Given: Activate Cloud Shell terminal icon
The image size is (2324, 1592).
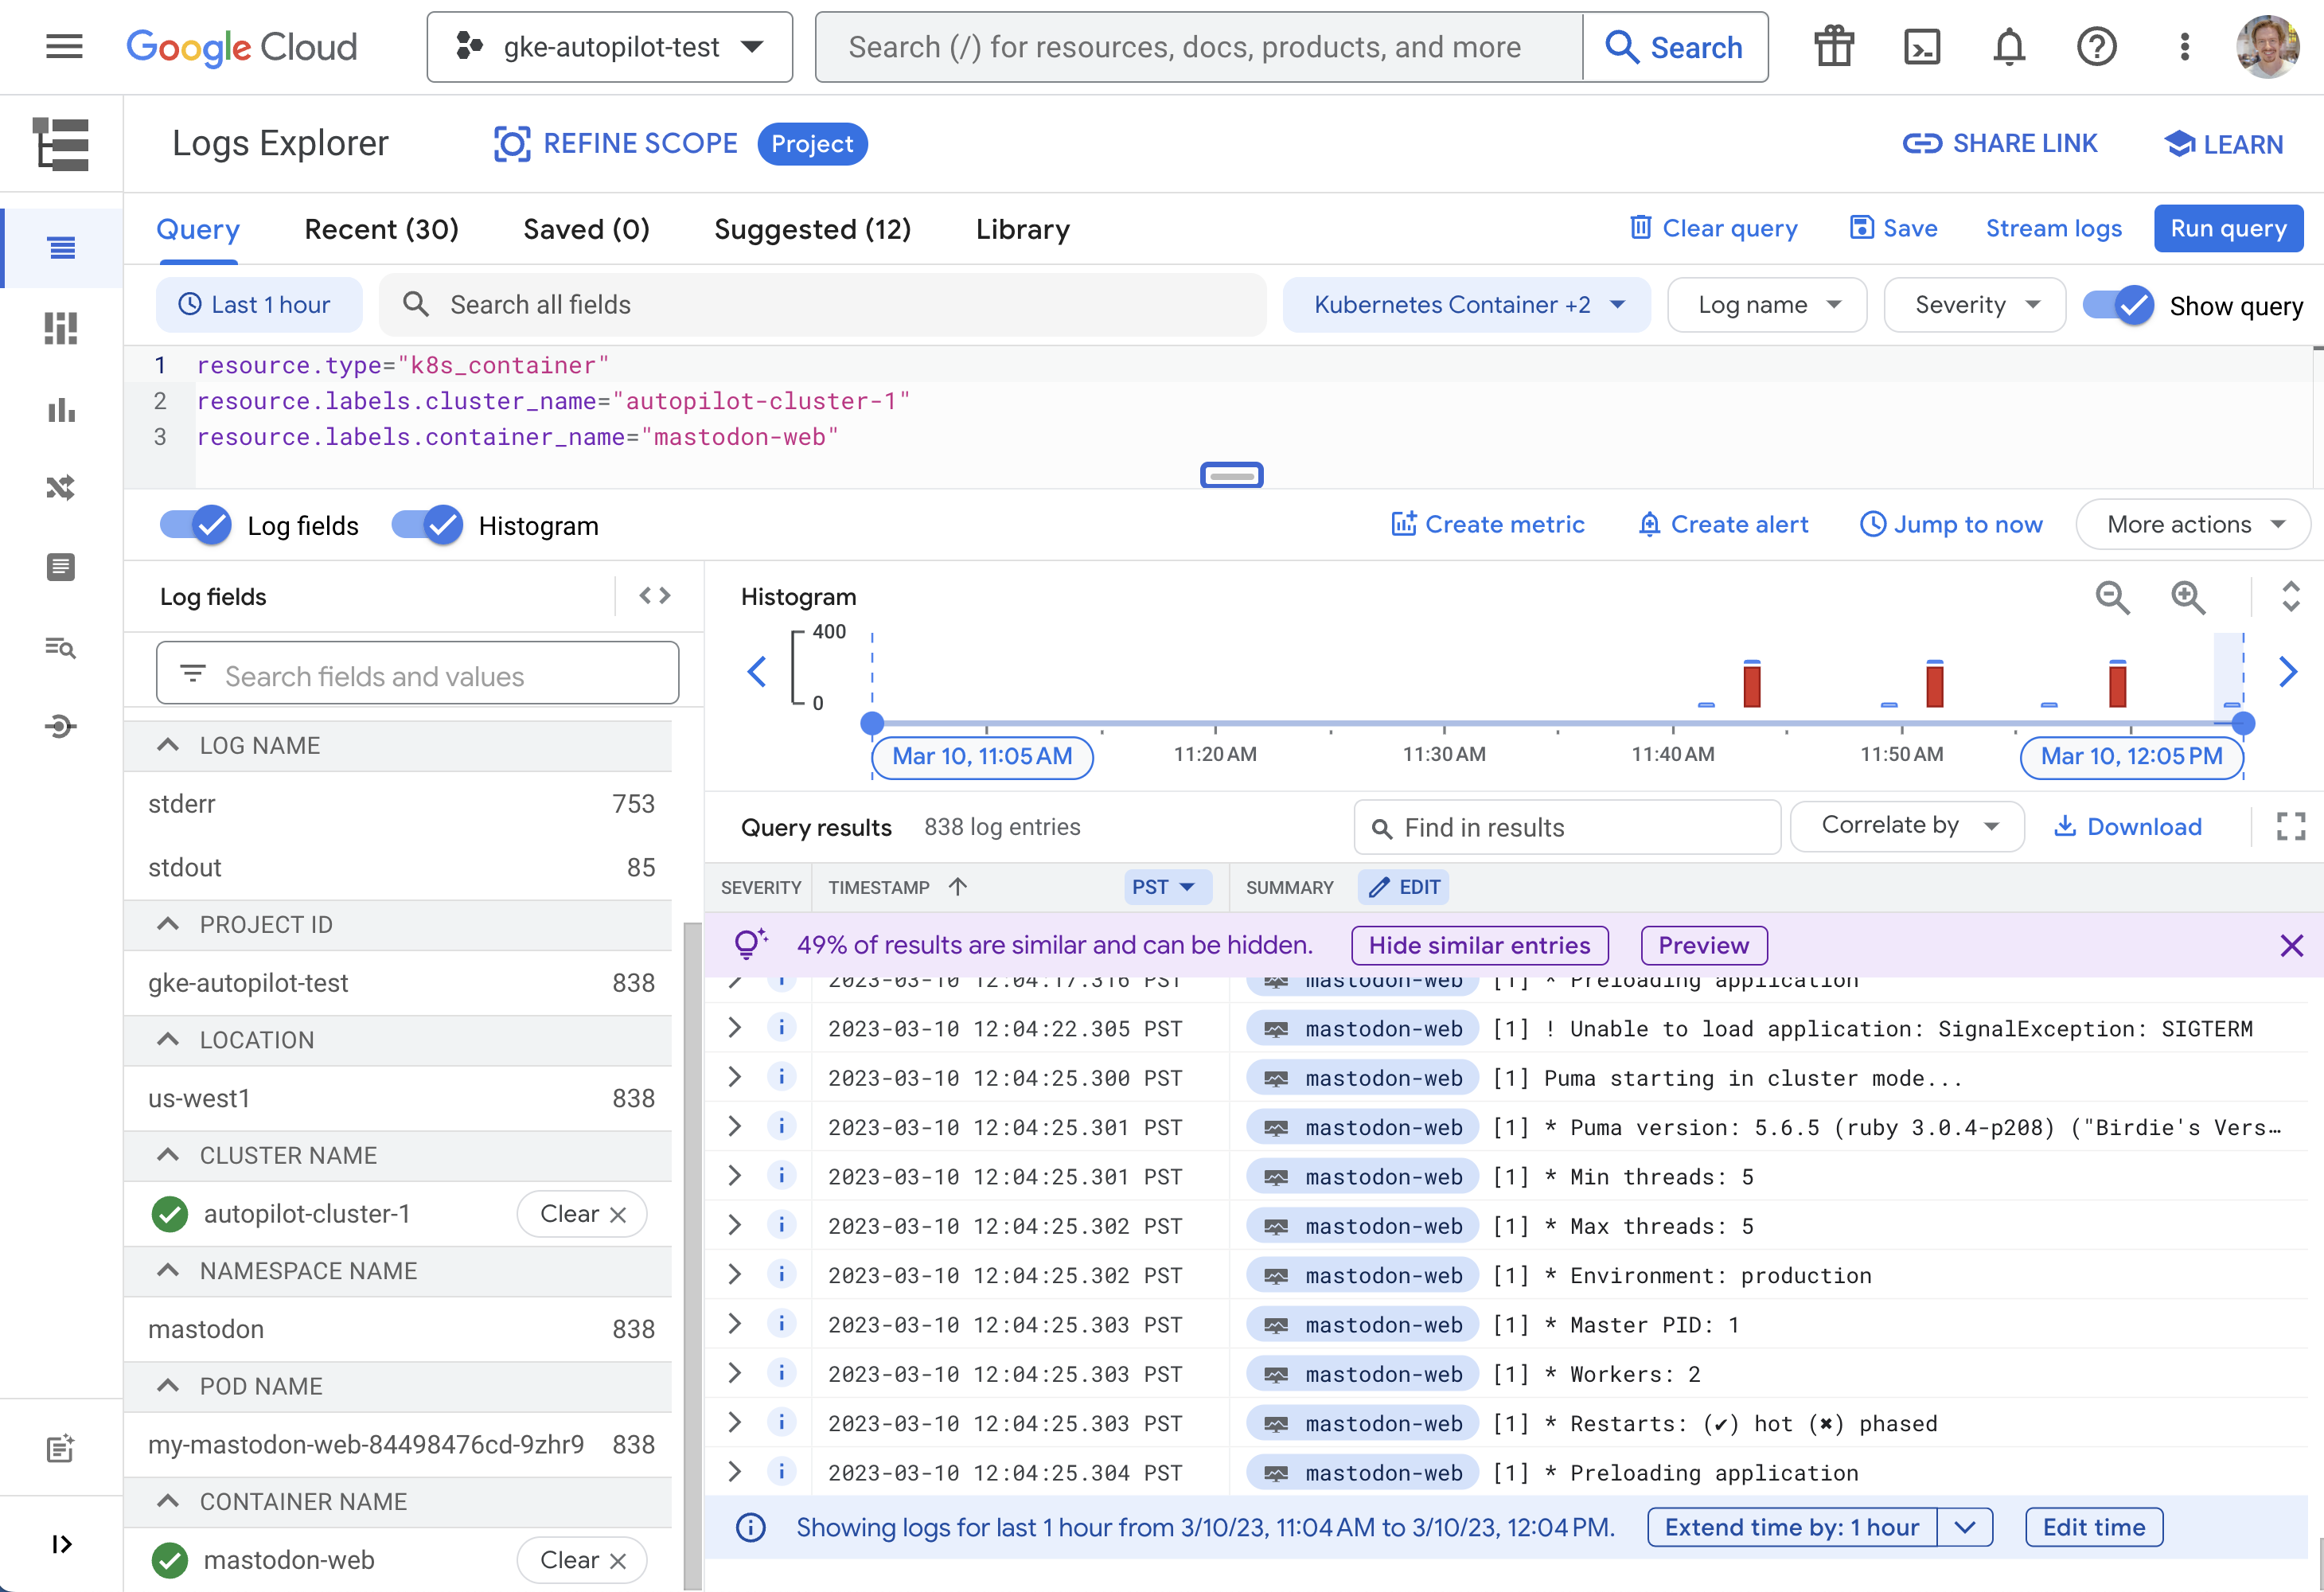Looking at the screenshot, I should 1921,46.
